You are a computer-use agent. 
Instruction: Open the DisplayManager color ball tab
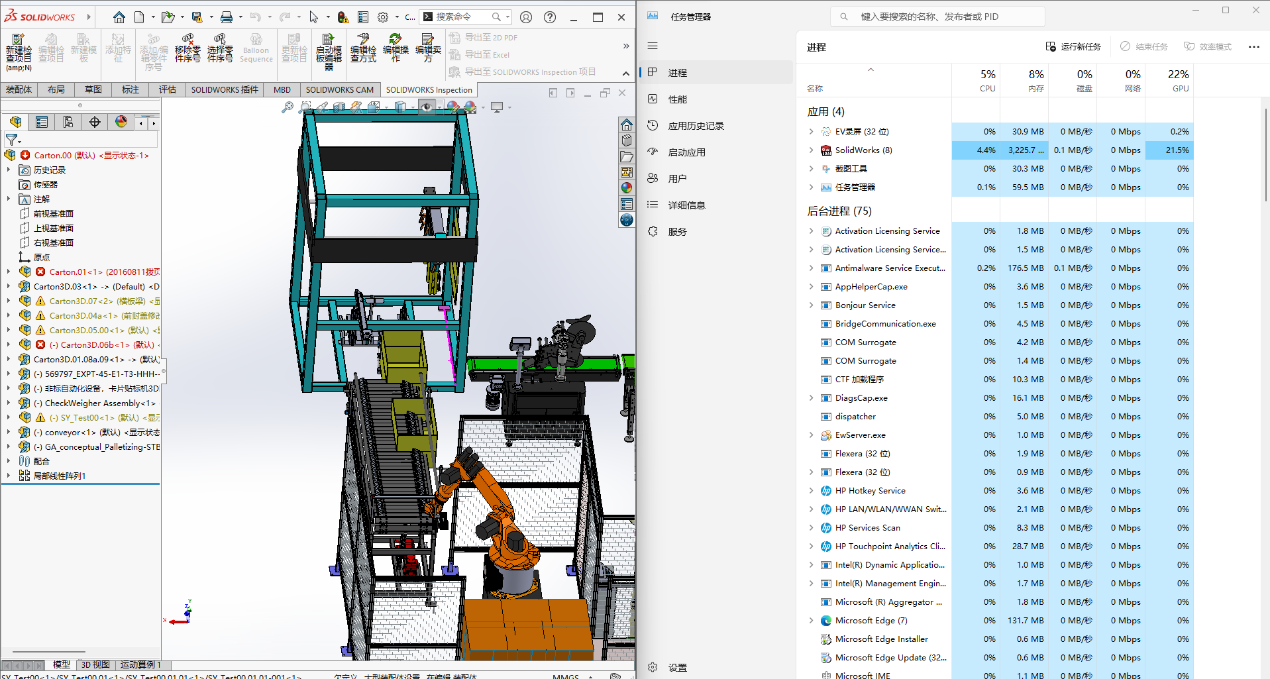pos(121,122)
